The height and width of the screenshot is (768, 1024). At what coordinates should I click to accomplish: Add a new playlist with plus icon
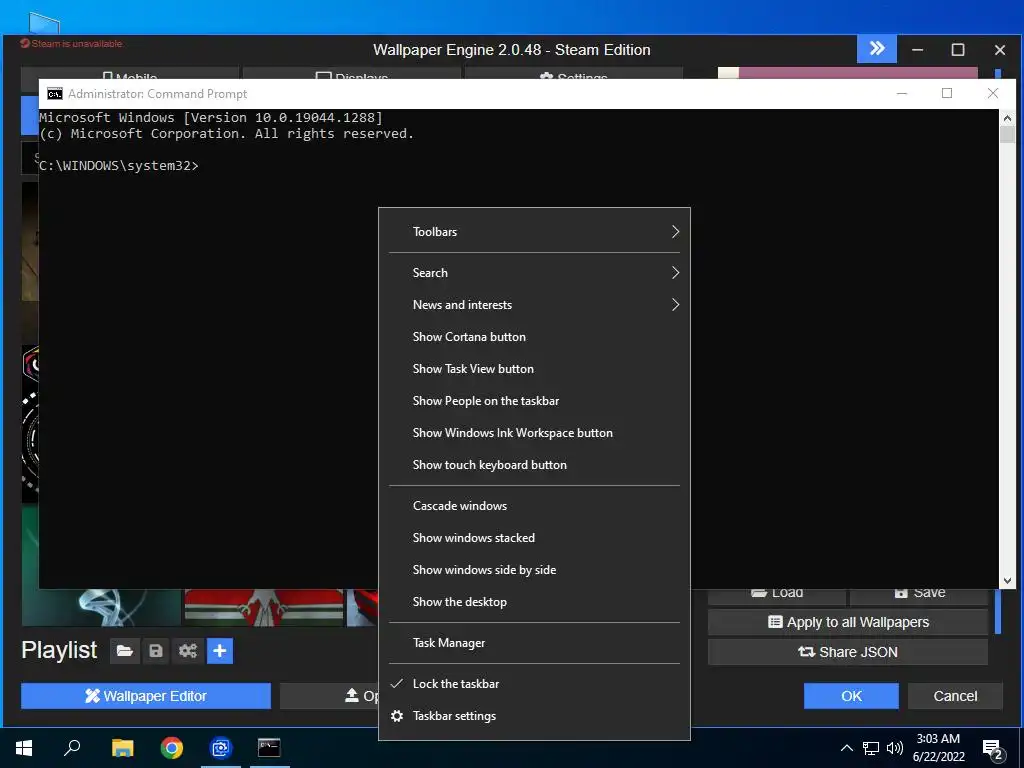(220, 651)
